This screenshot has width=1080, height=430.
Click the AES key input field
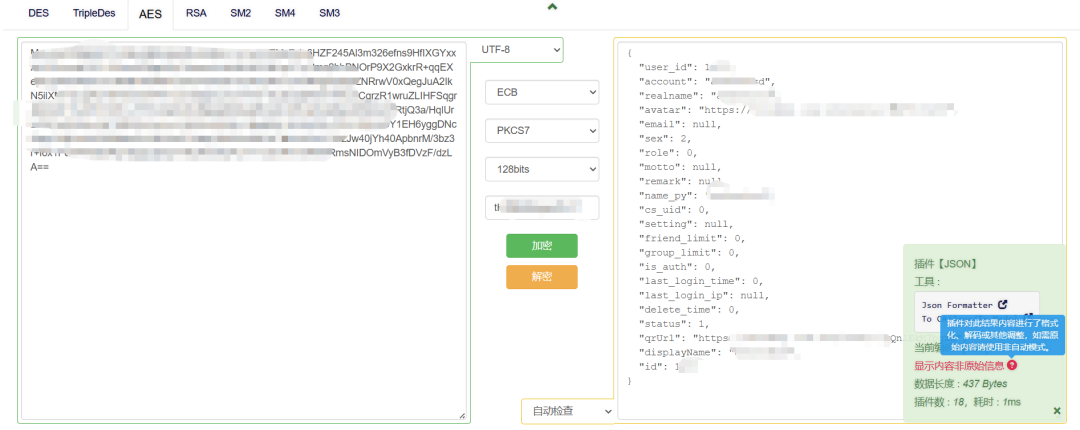[542, 207]
